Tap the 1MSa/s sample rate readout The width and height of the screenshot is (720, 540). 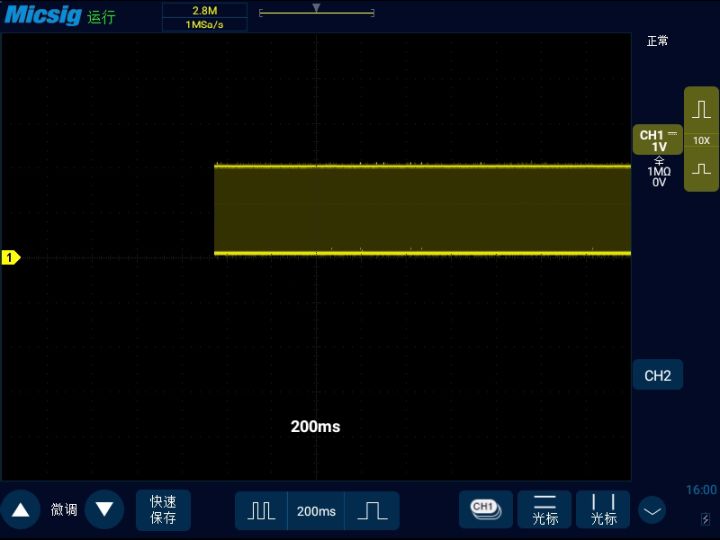point(205,24)
